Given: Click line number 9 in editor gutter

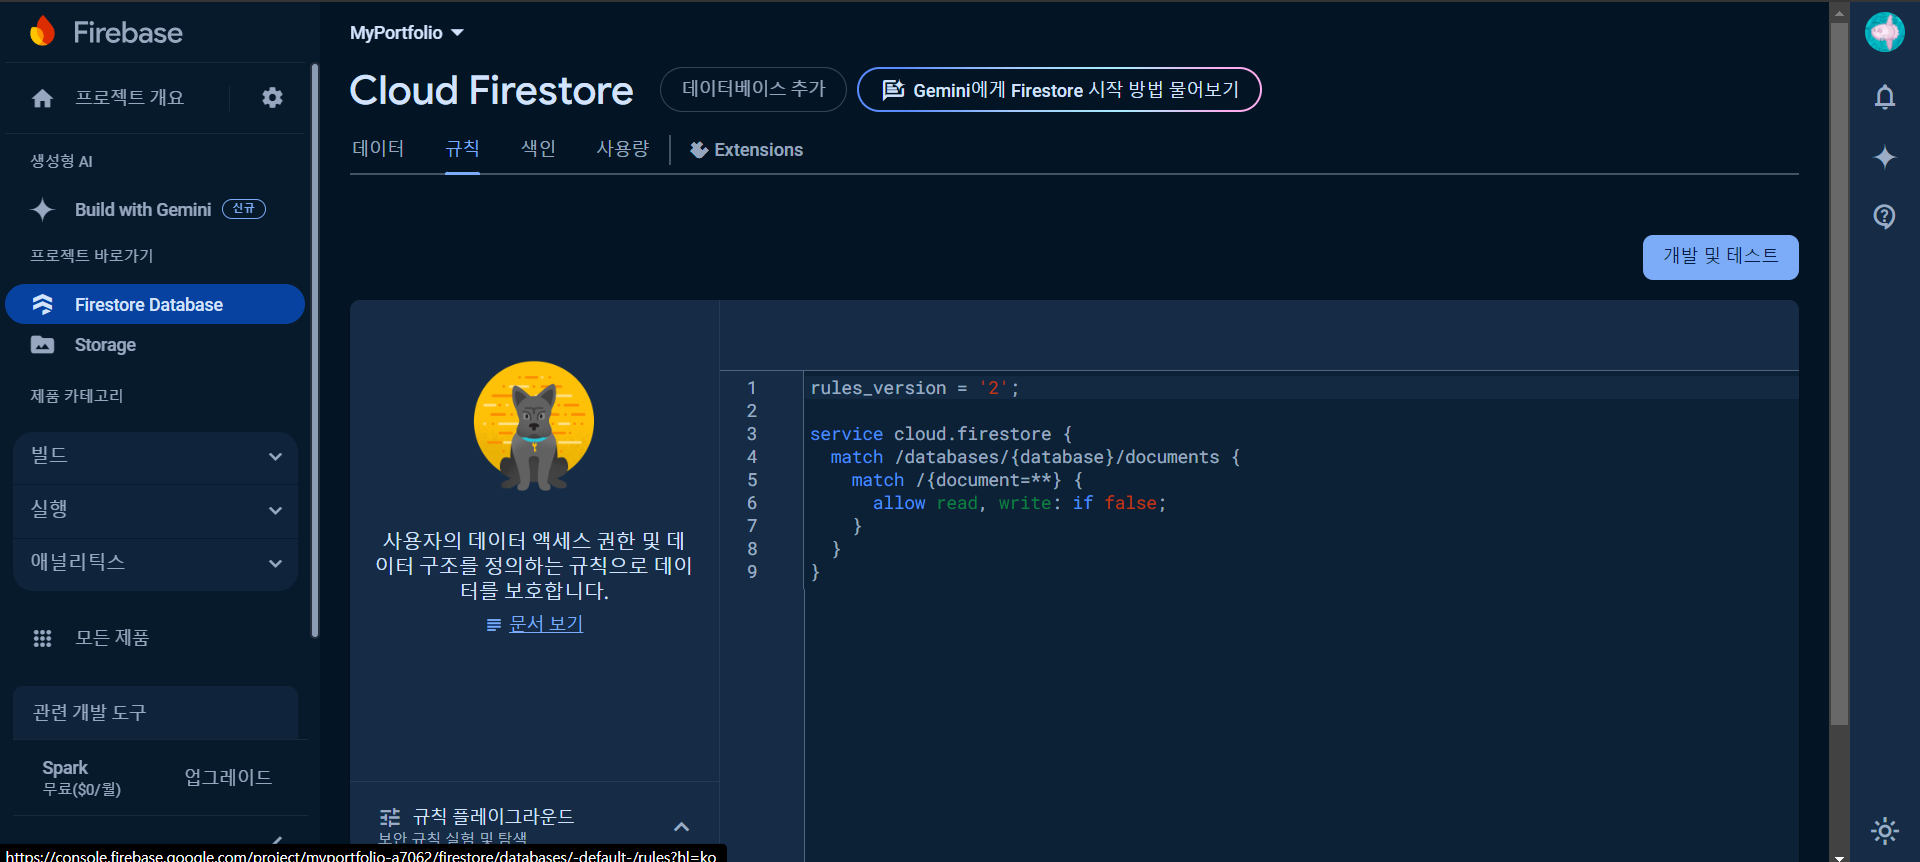Looking at the screenshot, I should [752, 572].
